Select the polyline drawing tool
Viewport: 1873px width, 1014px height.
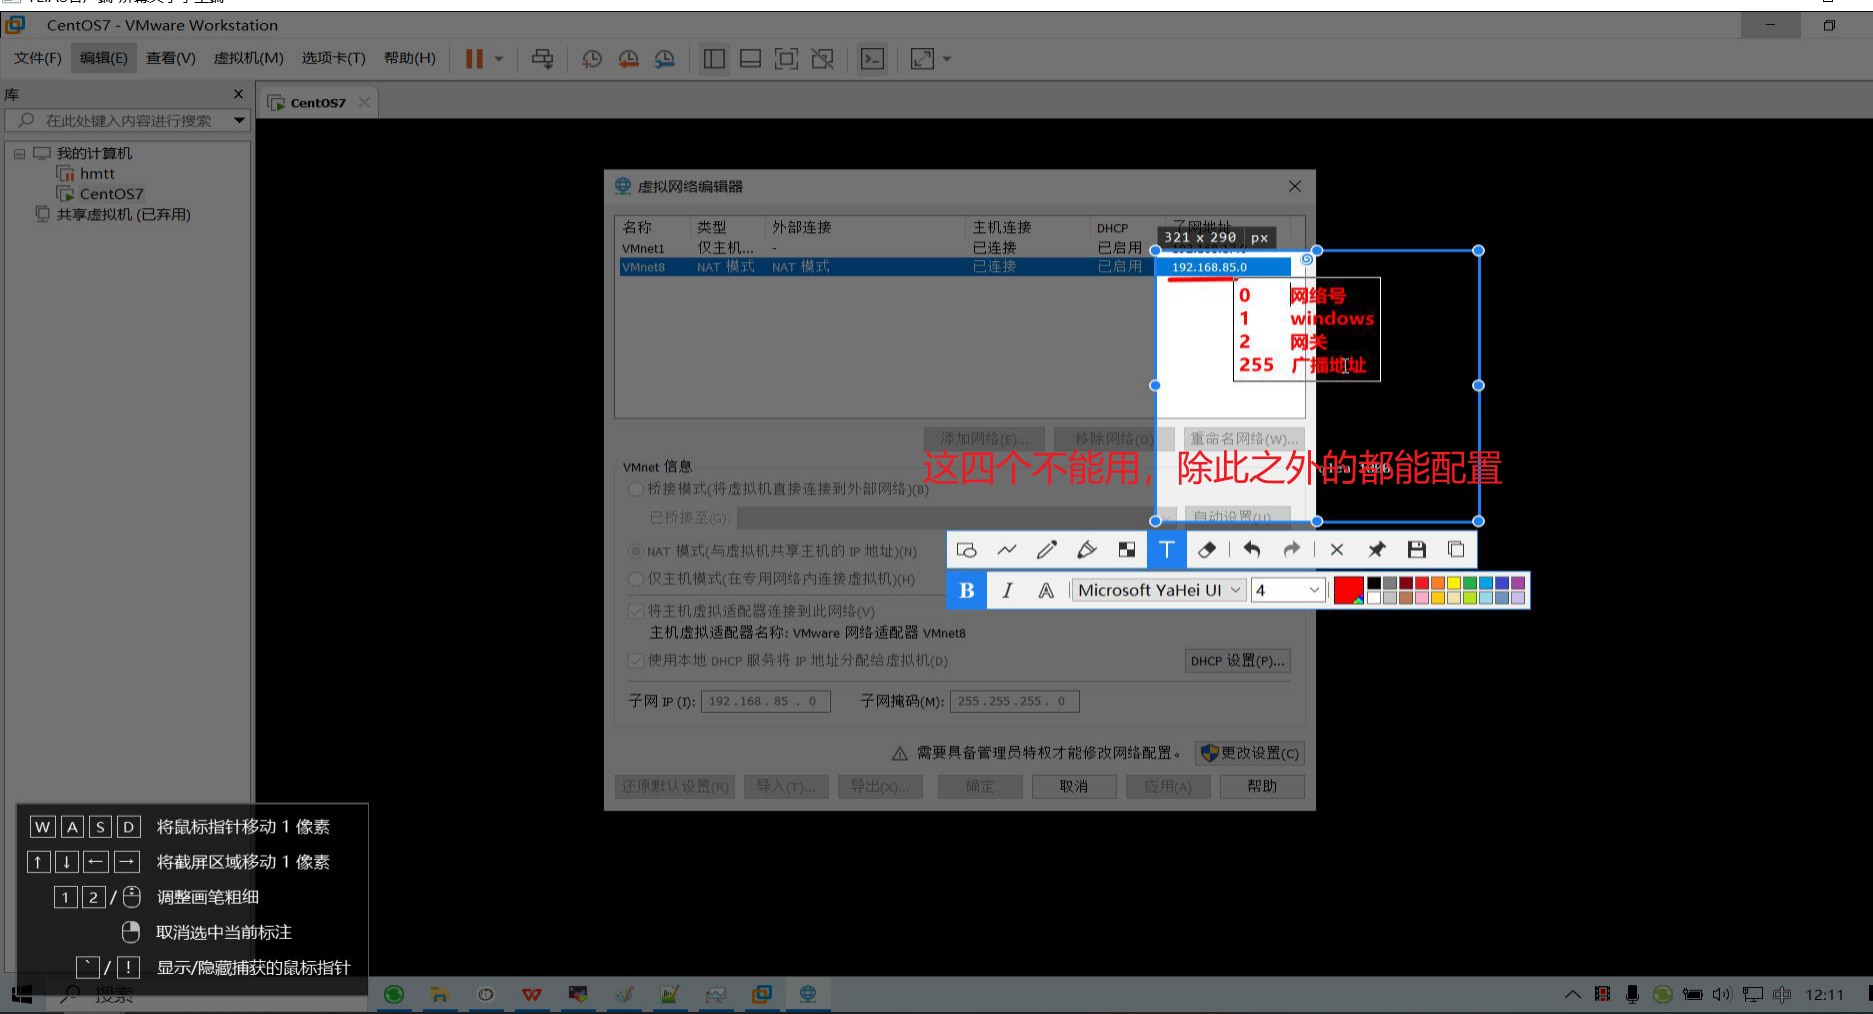tap(1007, 550)
